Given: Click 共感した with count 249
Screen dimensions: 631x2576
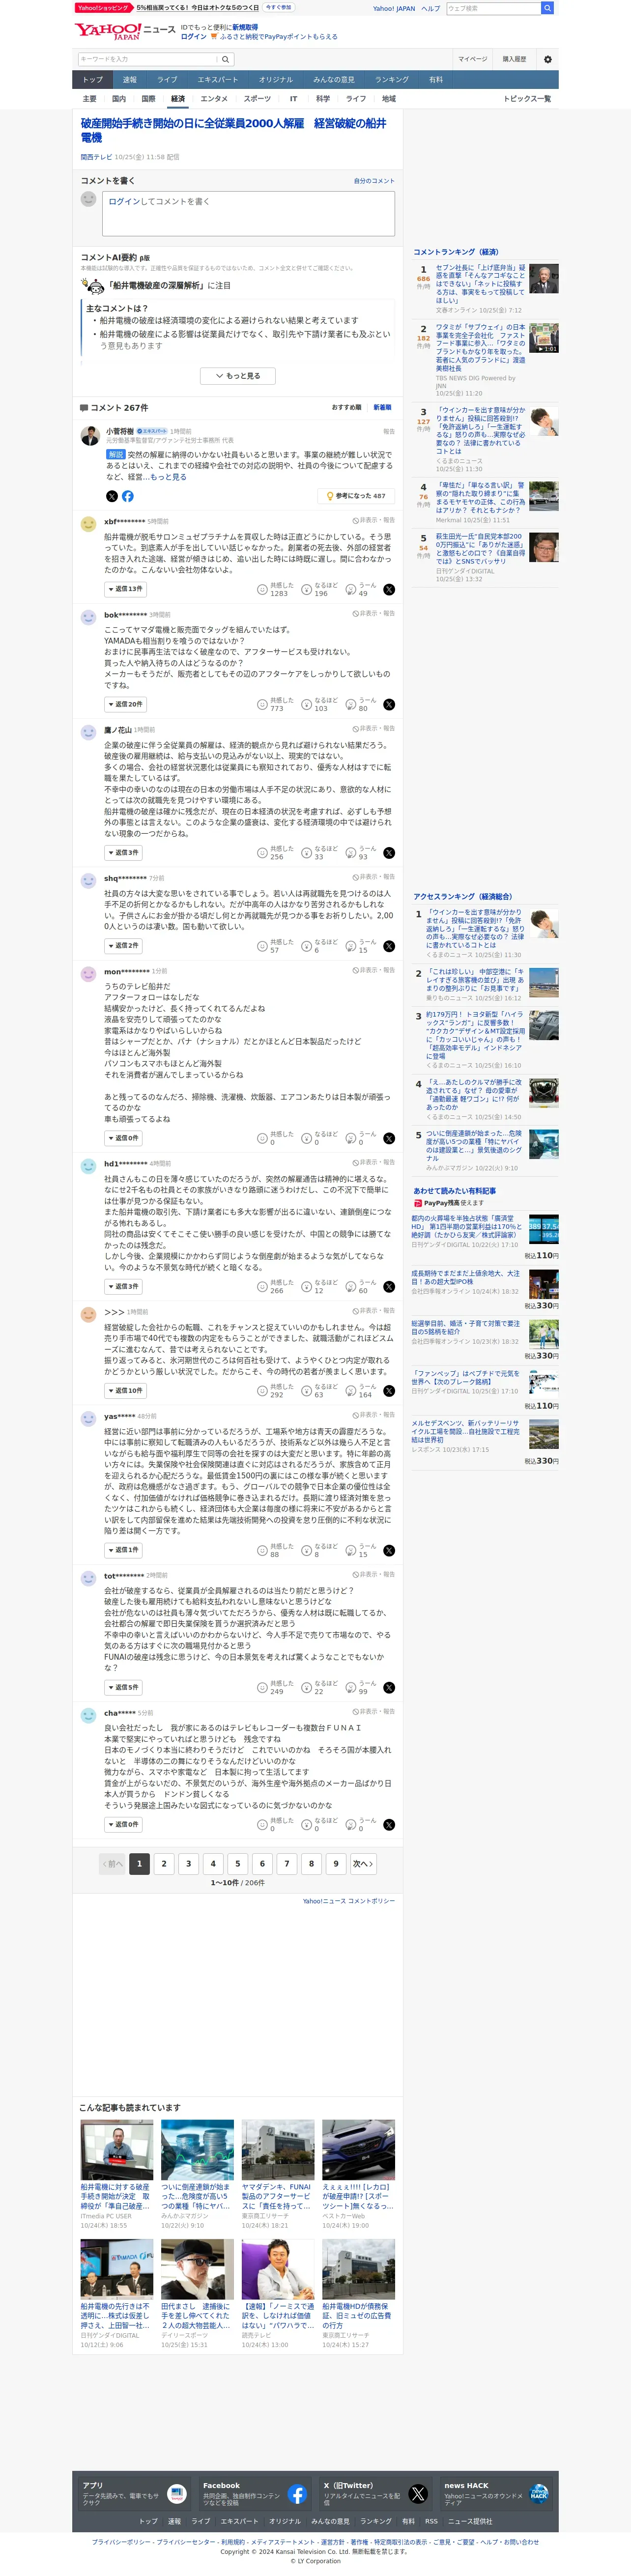Looking at the screenshot, I should click(276, 1687).
